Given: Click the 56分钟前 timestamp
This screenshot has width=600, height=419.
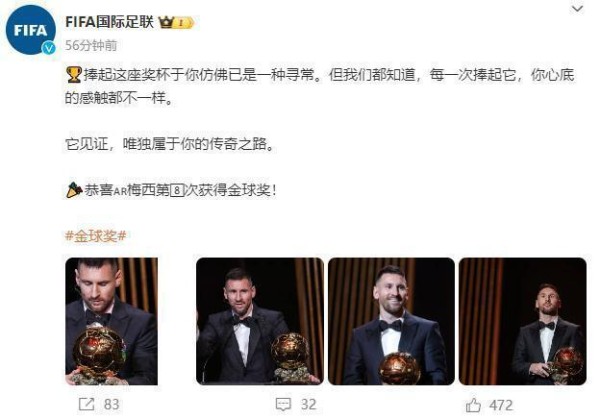Looking at the screenshot, I should tap(91, 46).
